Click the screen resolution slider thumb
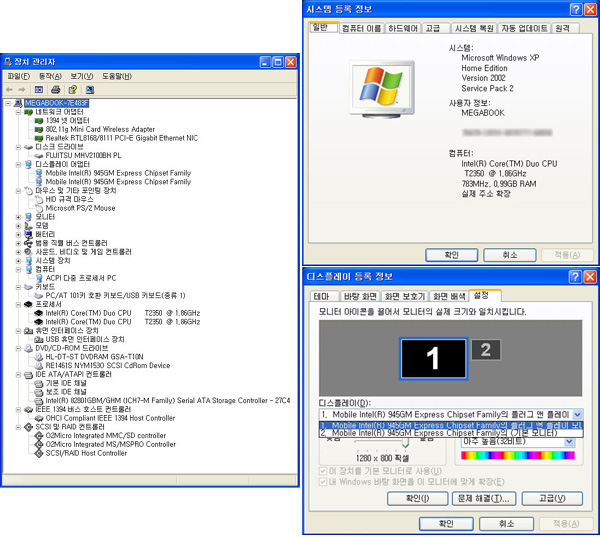Image resolution: width=600 pixels, height=537 pixels. tap(406, 444)
